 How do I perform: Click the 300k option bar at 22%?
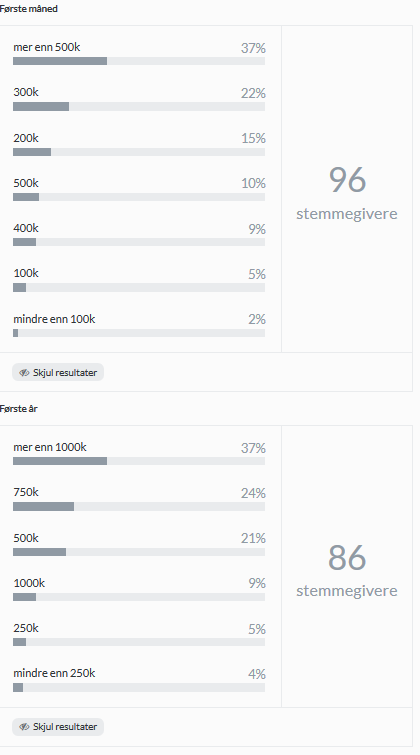pos(139,106)
